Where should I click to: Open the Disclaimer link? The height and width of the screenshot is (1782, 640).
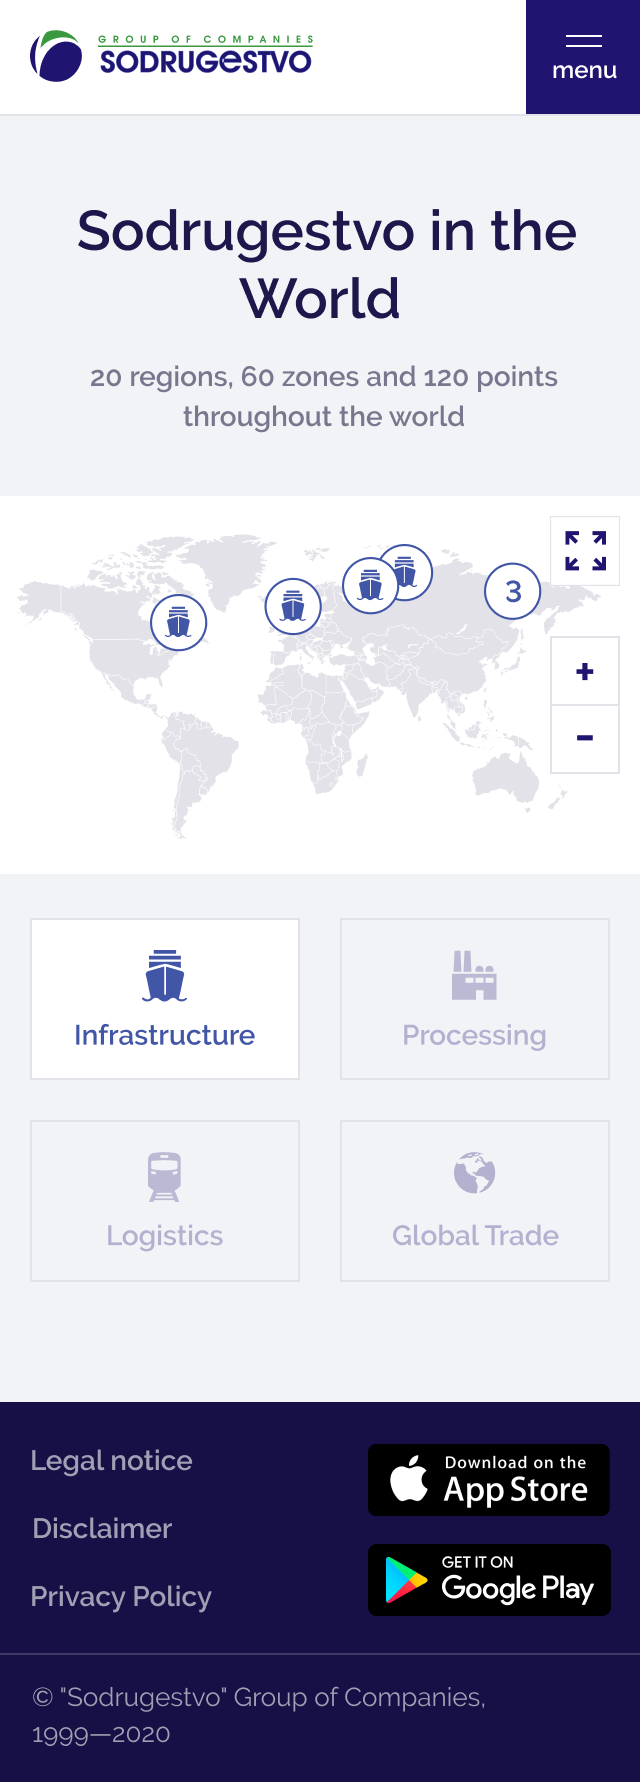(102, 1528)
